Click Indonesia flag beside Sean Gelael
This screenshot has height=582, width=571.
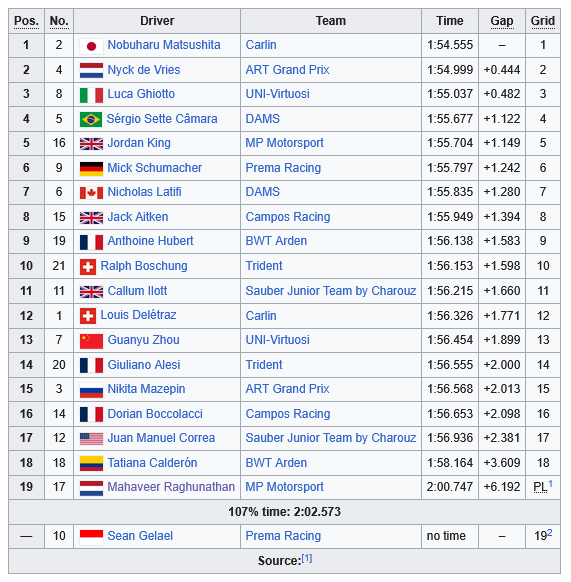pos(91,537)
